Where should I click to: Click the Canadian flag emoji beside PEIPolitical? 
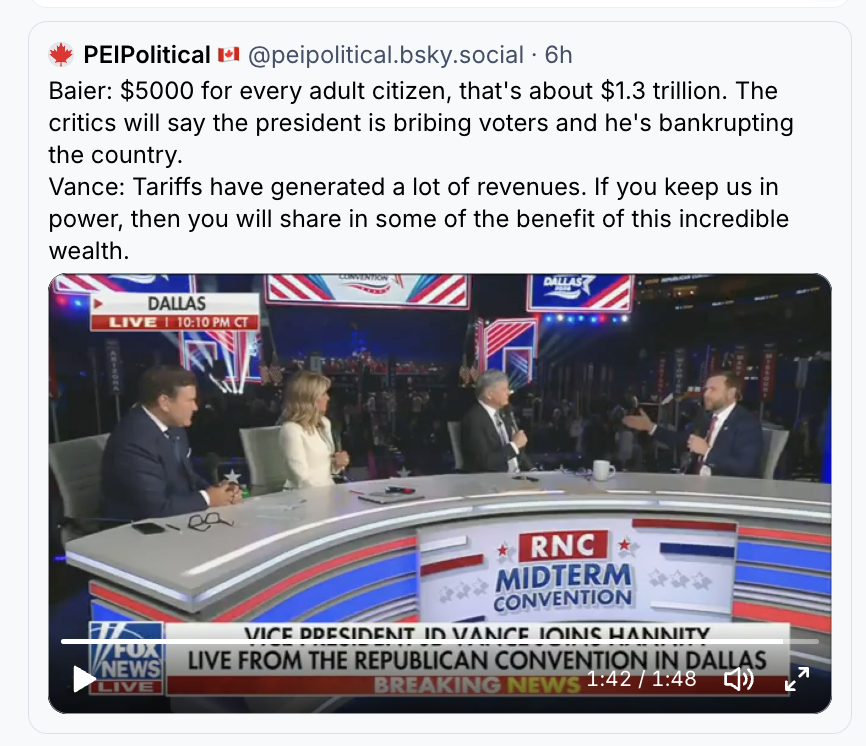pos(228,55)
